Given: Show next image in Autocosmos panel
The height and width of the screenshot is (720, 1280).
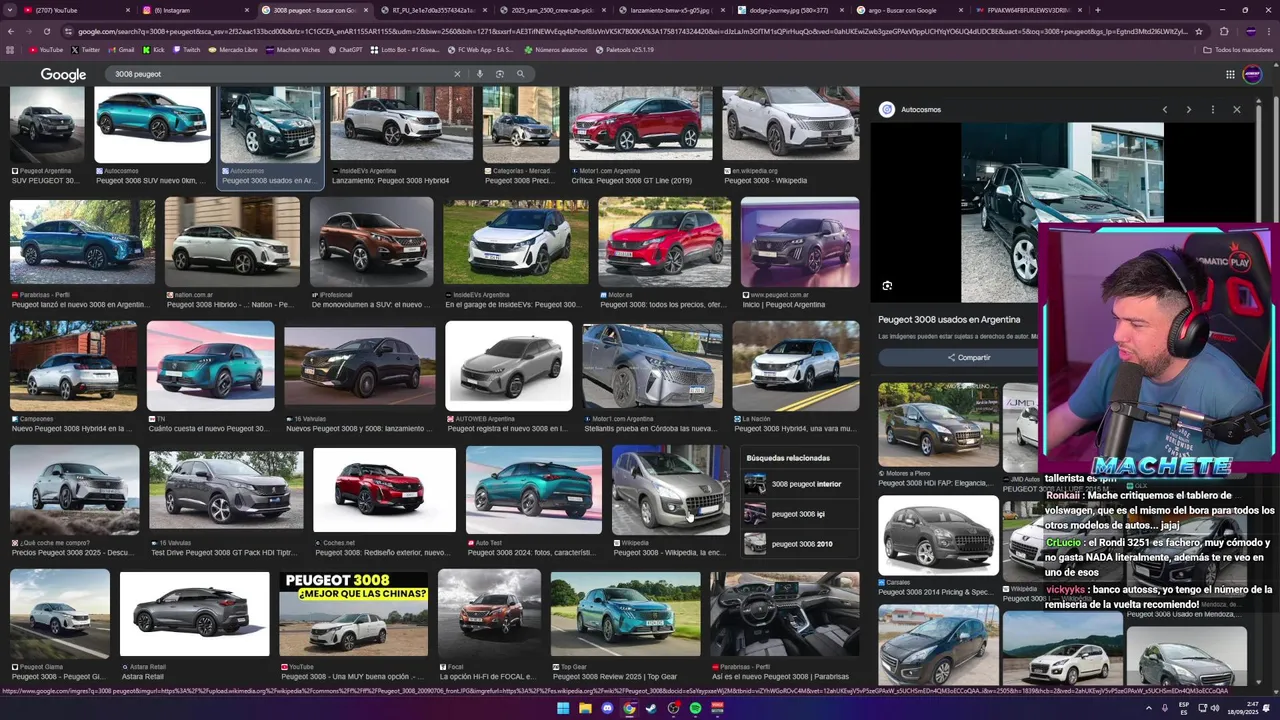Looking at the screenshot, I should (1189, 109).
